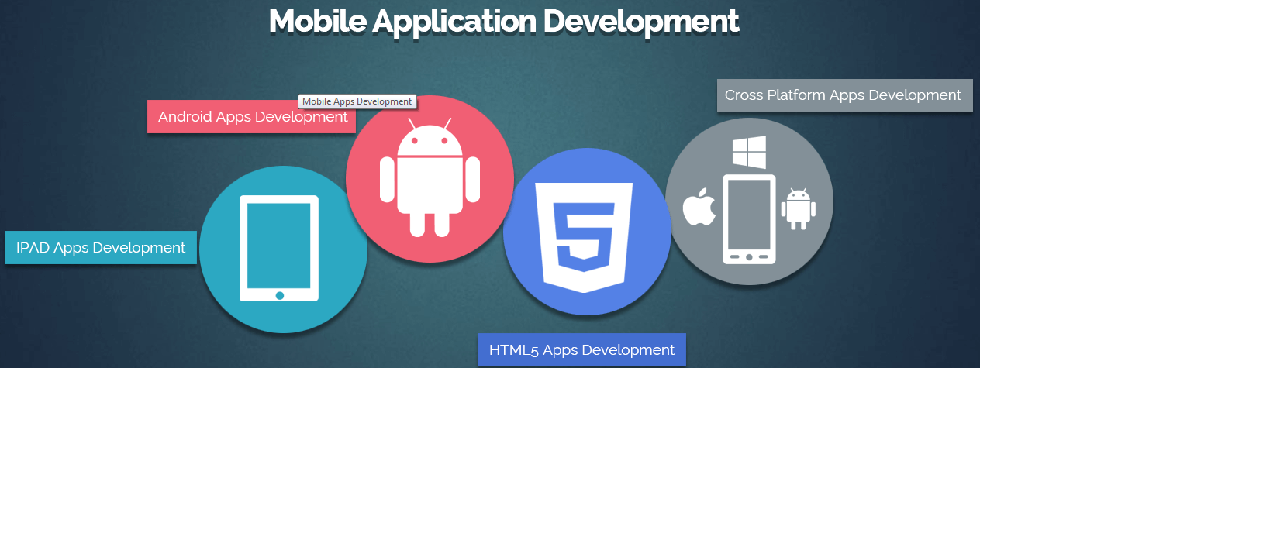Click the Mobile Apps Development tooltip
Screen dimensions: 1264x534
point(357,102)
